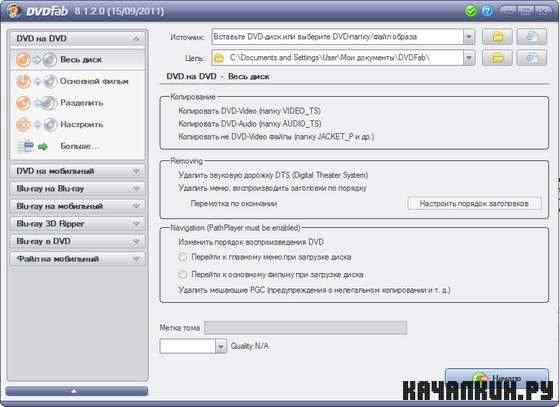Toggle Удалить мешающие PGC option
The image size is (560, 407).
click(314, 290)
